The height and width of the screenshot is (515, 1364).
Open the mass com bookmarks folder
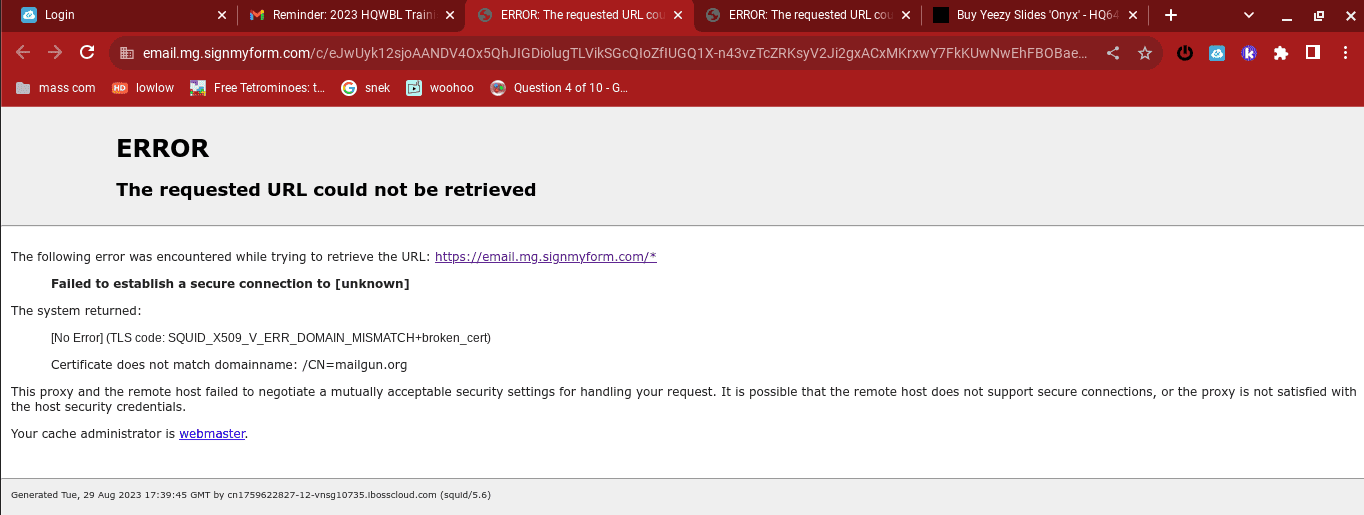(x=56, y=88)
